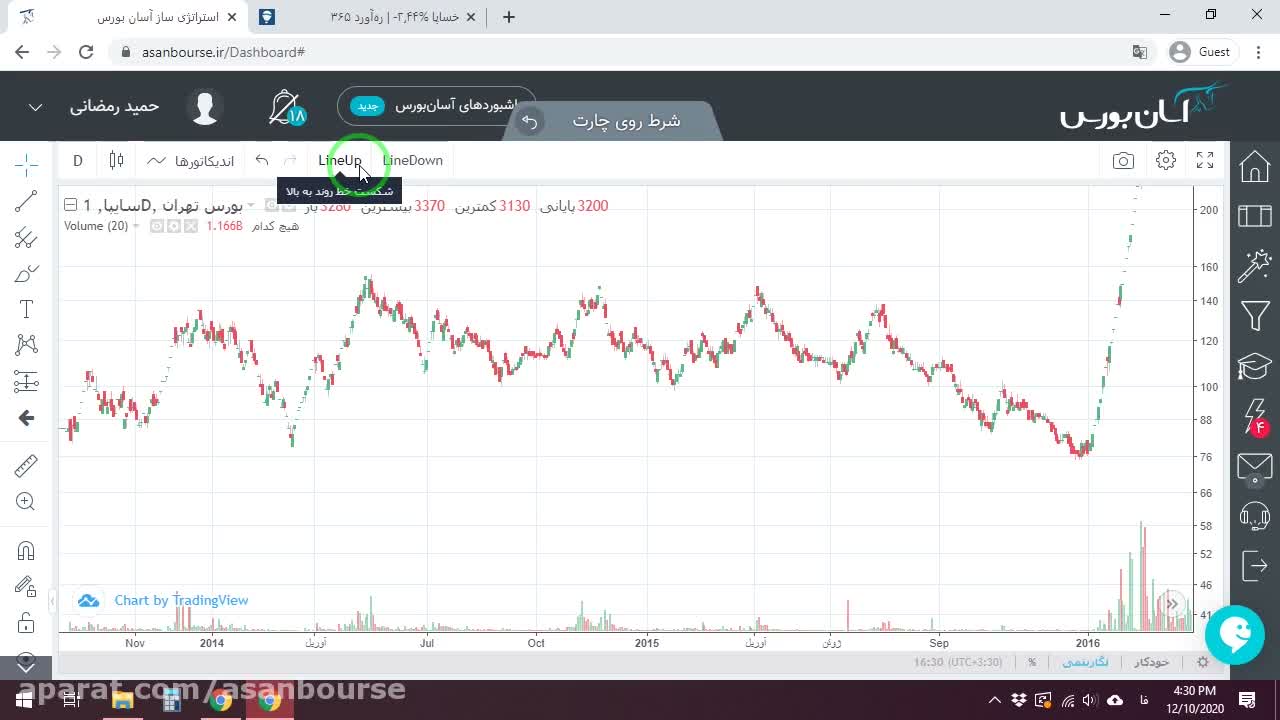Click the 16:30 (UTC+3:30) timezone selector
The height and width of the screenshot is (720, 1280).
click(958, 662)
